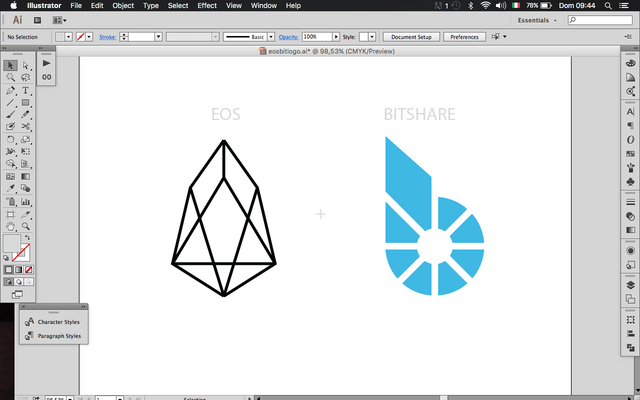The image size is (640, 400).
Task: Swap fill and stroke colors
Action: pyautogui.click(x=27, y=237)
